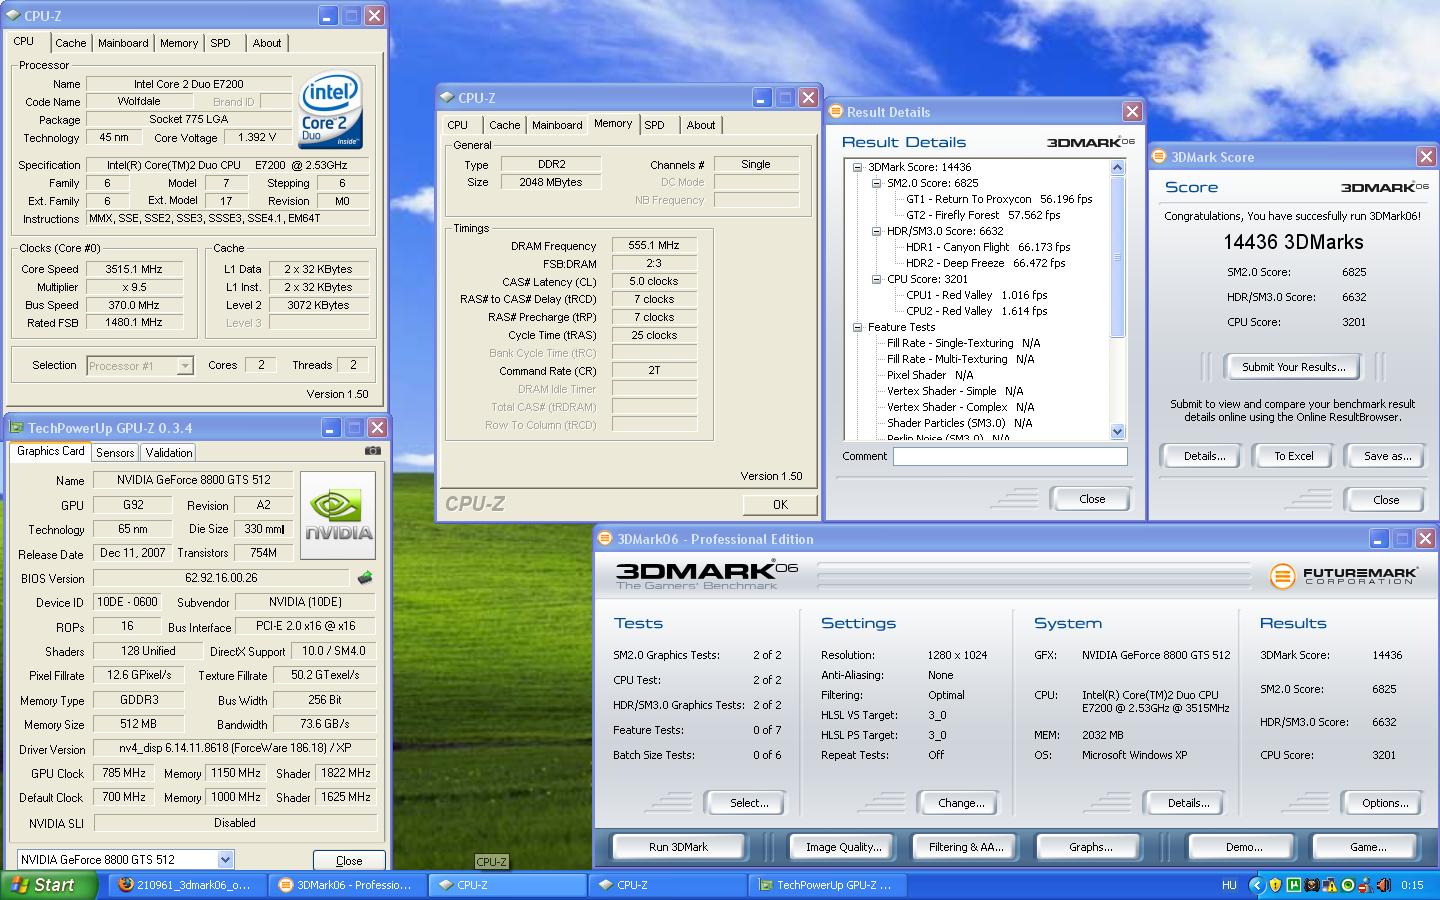Collapse the HDR/SM3.0 Score tree node
1440x900 pixels.
[x=876, y=231]
